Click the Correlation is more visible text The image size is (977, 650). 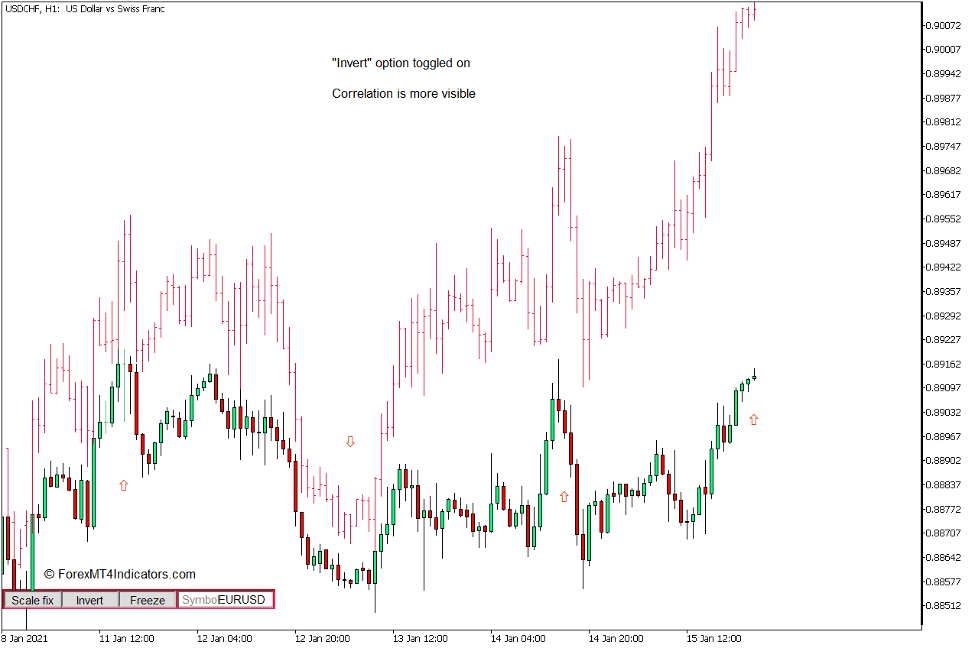click(403, 93)
